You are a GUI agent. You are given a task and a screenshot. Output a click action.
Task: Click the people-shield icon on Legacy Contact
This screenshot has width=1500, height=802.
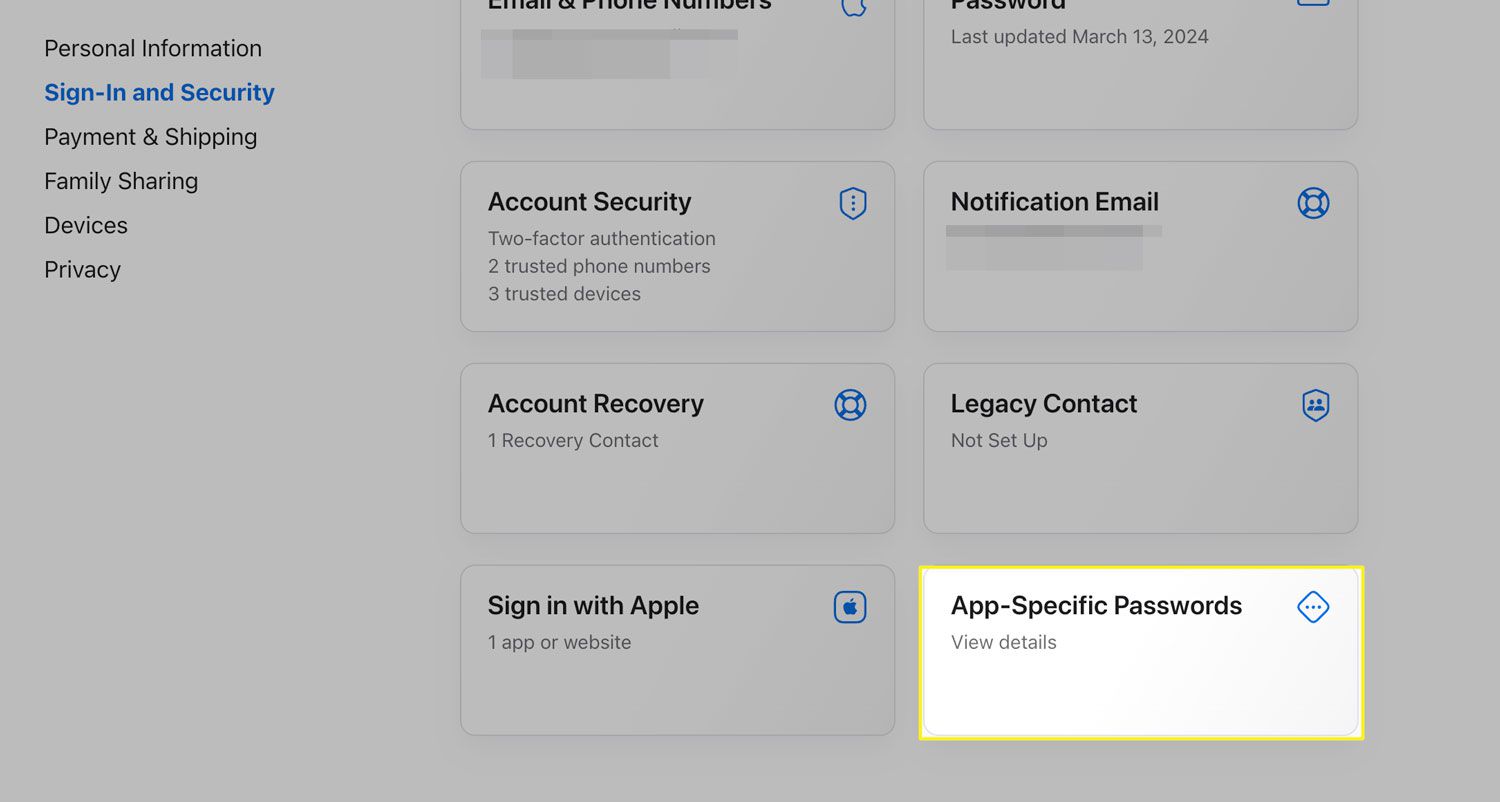(x=1315, y=405)
